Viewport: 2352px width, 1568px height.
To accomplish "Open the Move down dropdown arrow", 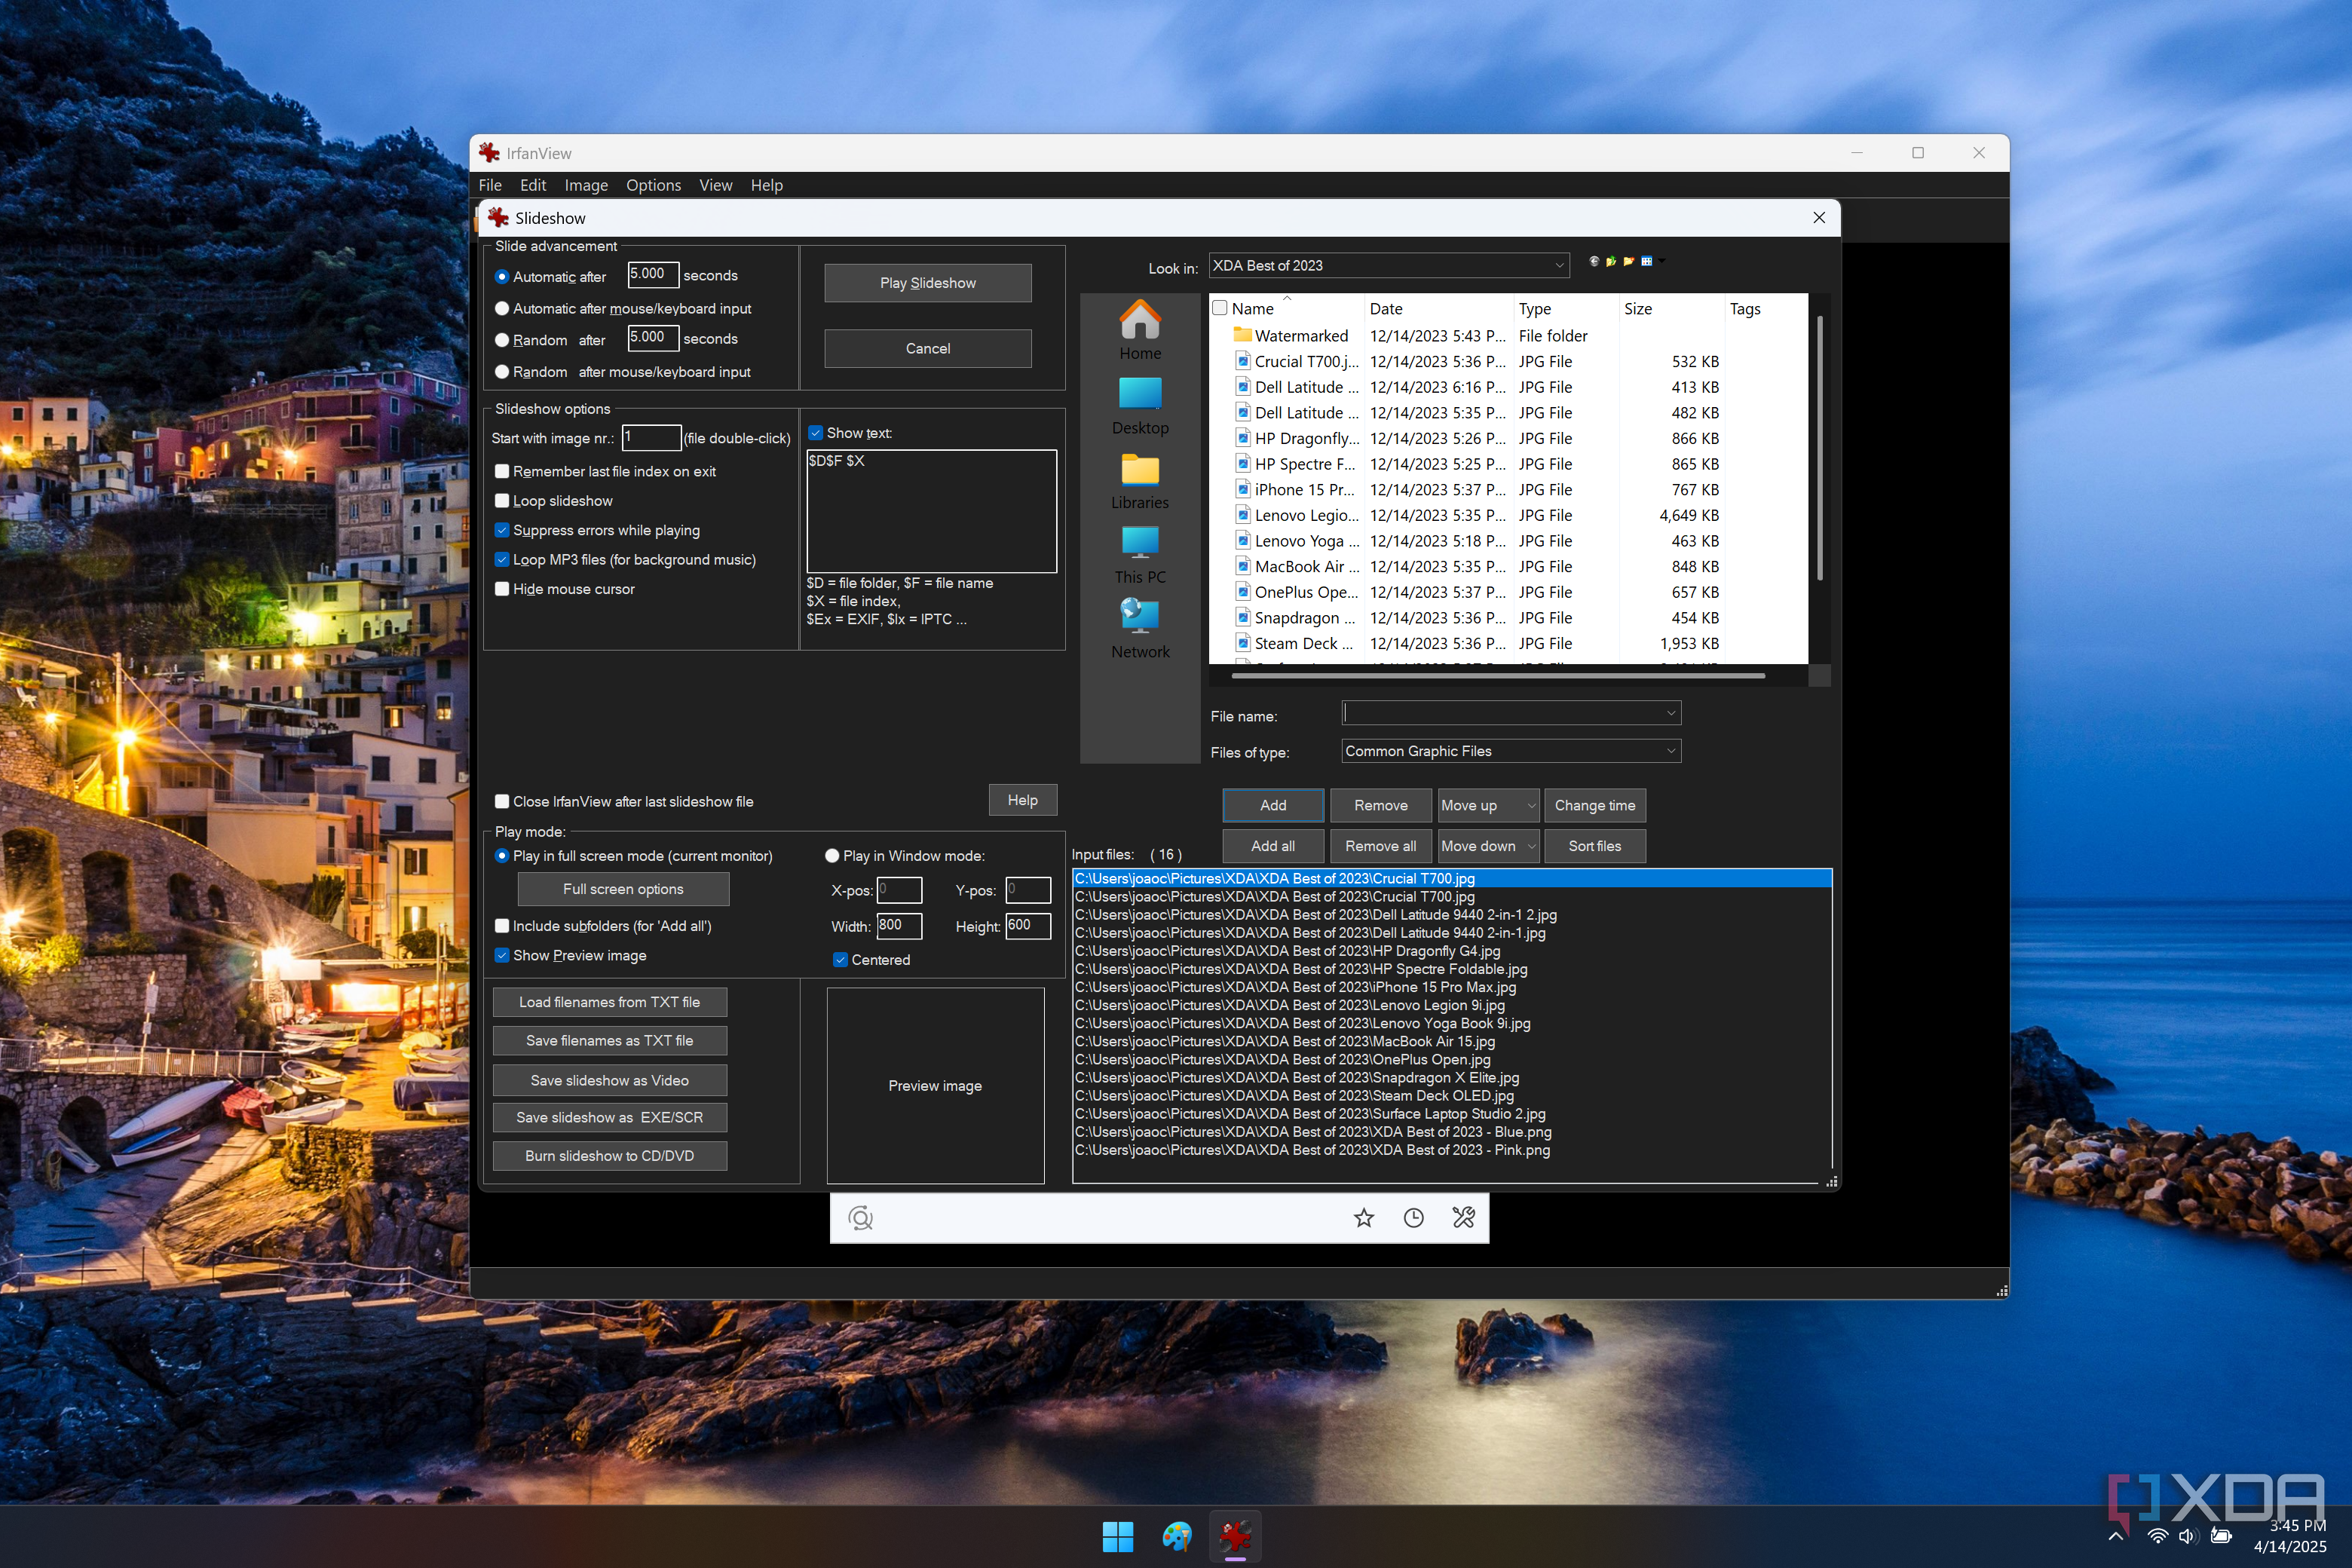I will pos(1530,846).
